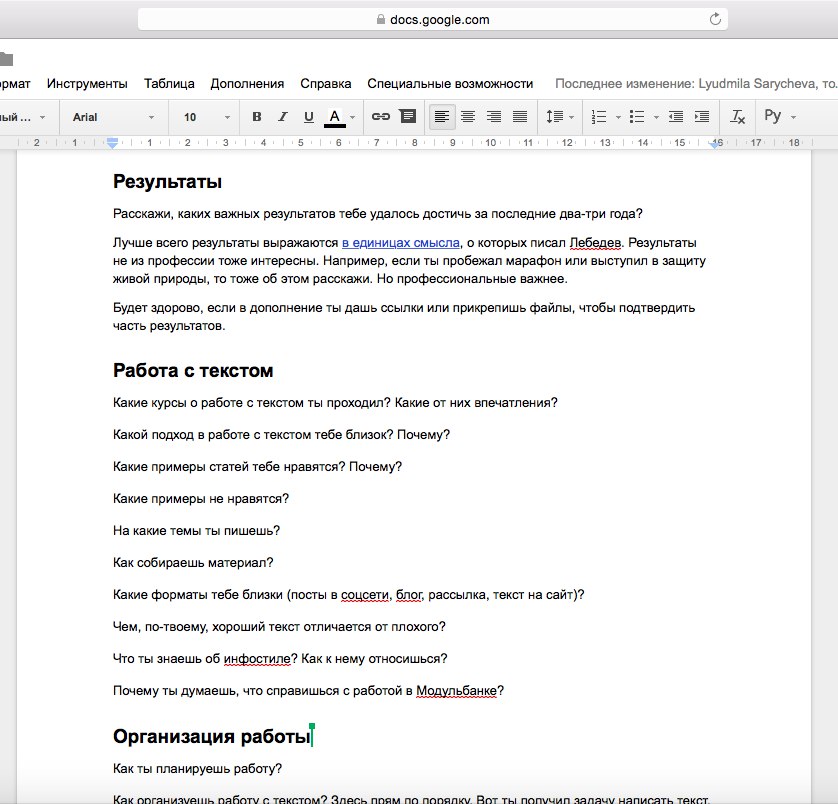Viewport: 838px width, 804px height.
Task: Open the paragraph style dropdown
Action: click(x=22, y=117)
